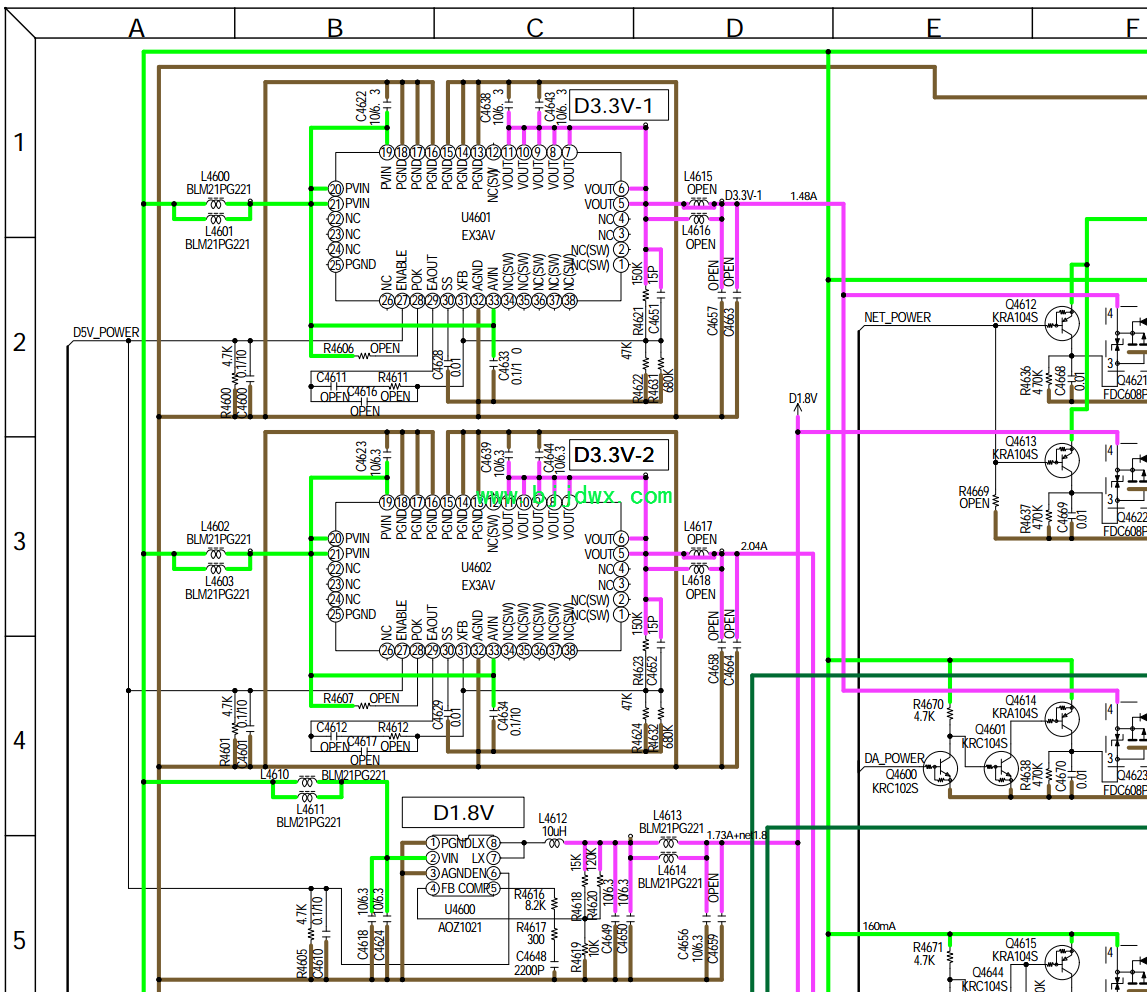Select the L4612 10uH inductor label
The width and height of the screenshot is (1147, 992).
[x=553, y=825]
